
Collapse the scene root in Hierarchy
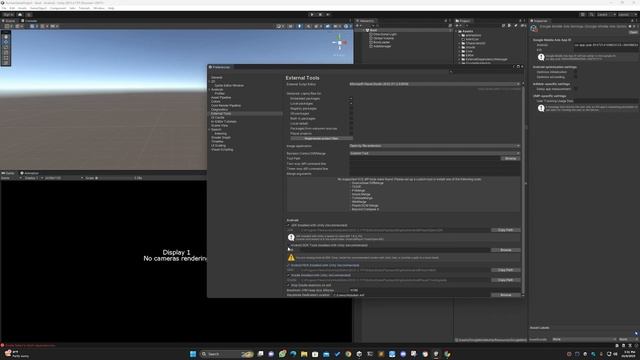click(363, 30)
